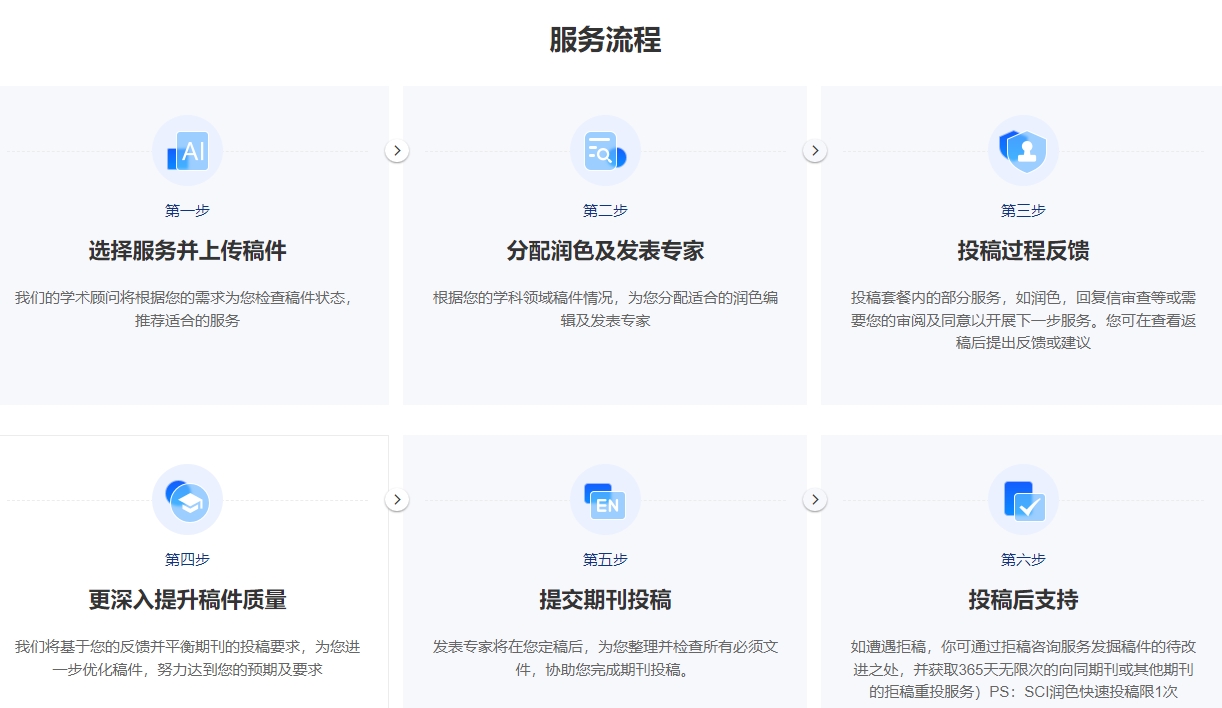Click the chevron between step five and six
The image size is (1222, 708).
(815, 498)
